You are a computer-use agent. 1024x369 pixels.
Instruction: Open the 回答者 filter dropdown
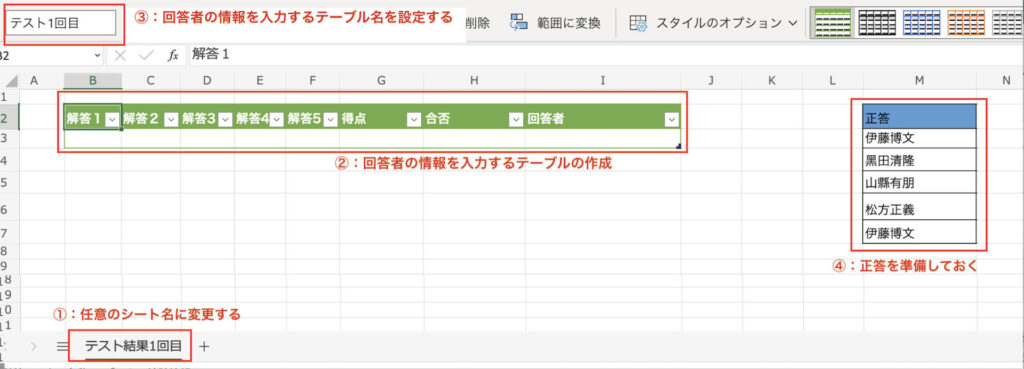pos(672,119)
